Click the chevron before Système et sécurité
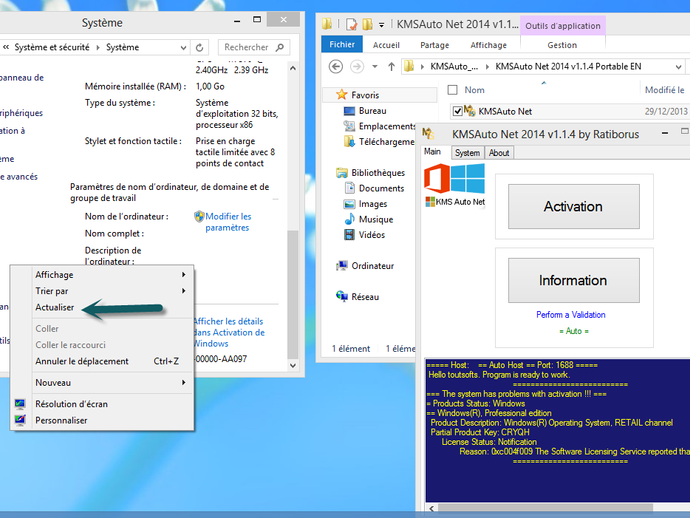 tap(6, 47)
